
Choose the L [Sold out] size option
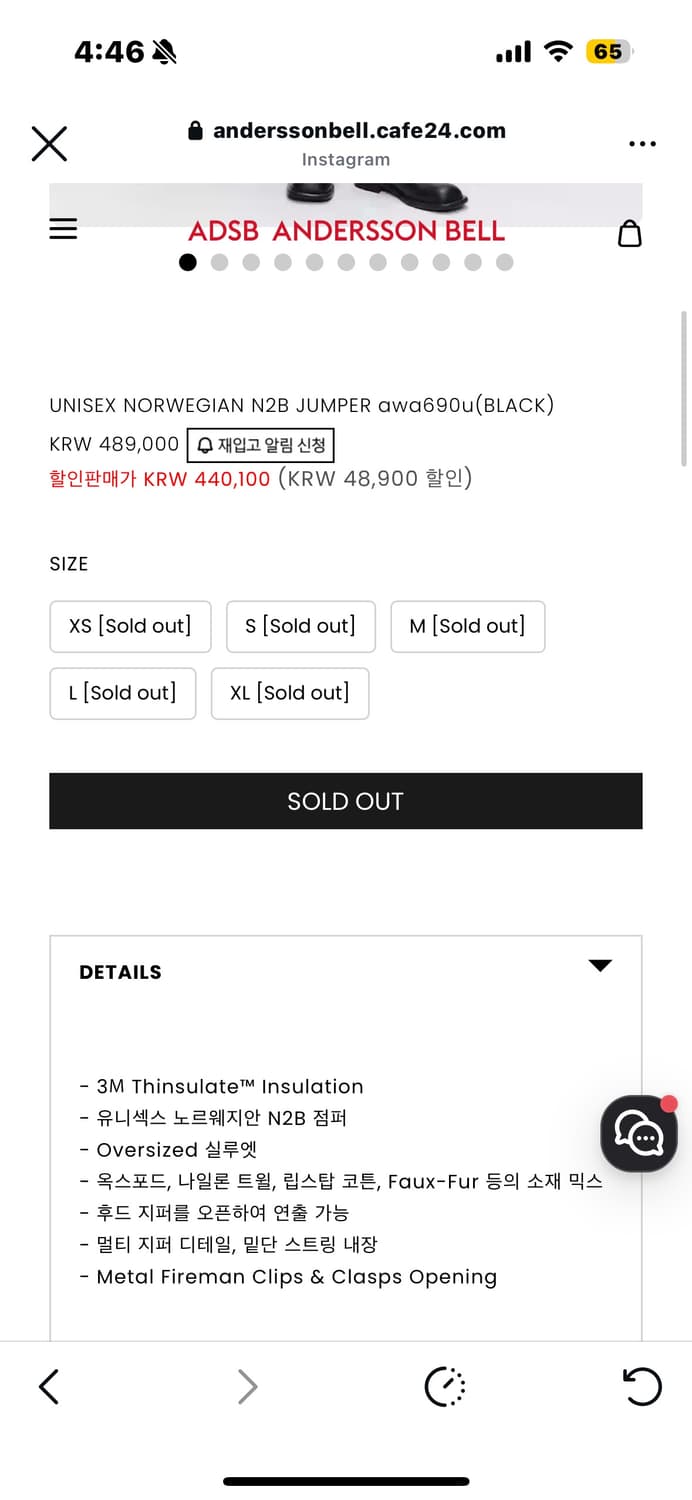[122, 693]
